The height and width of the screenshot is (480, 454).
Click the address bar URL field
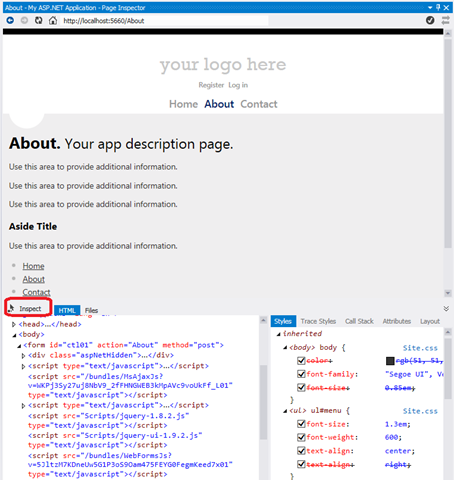point(165,21)
